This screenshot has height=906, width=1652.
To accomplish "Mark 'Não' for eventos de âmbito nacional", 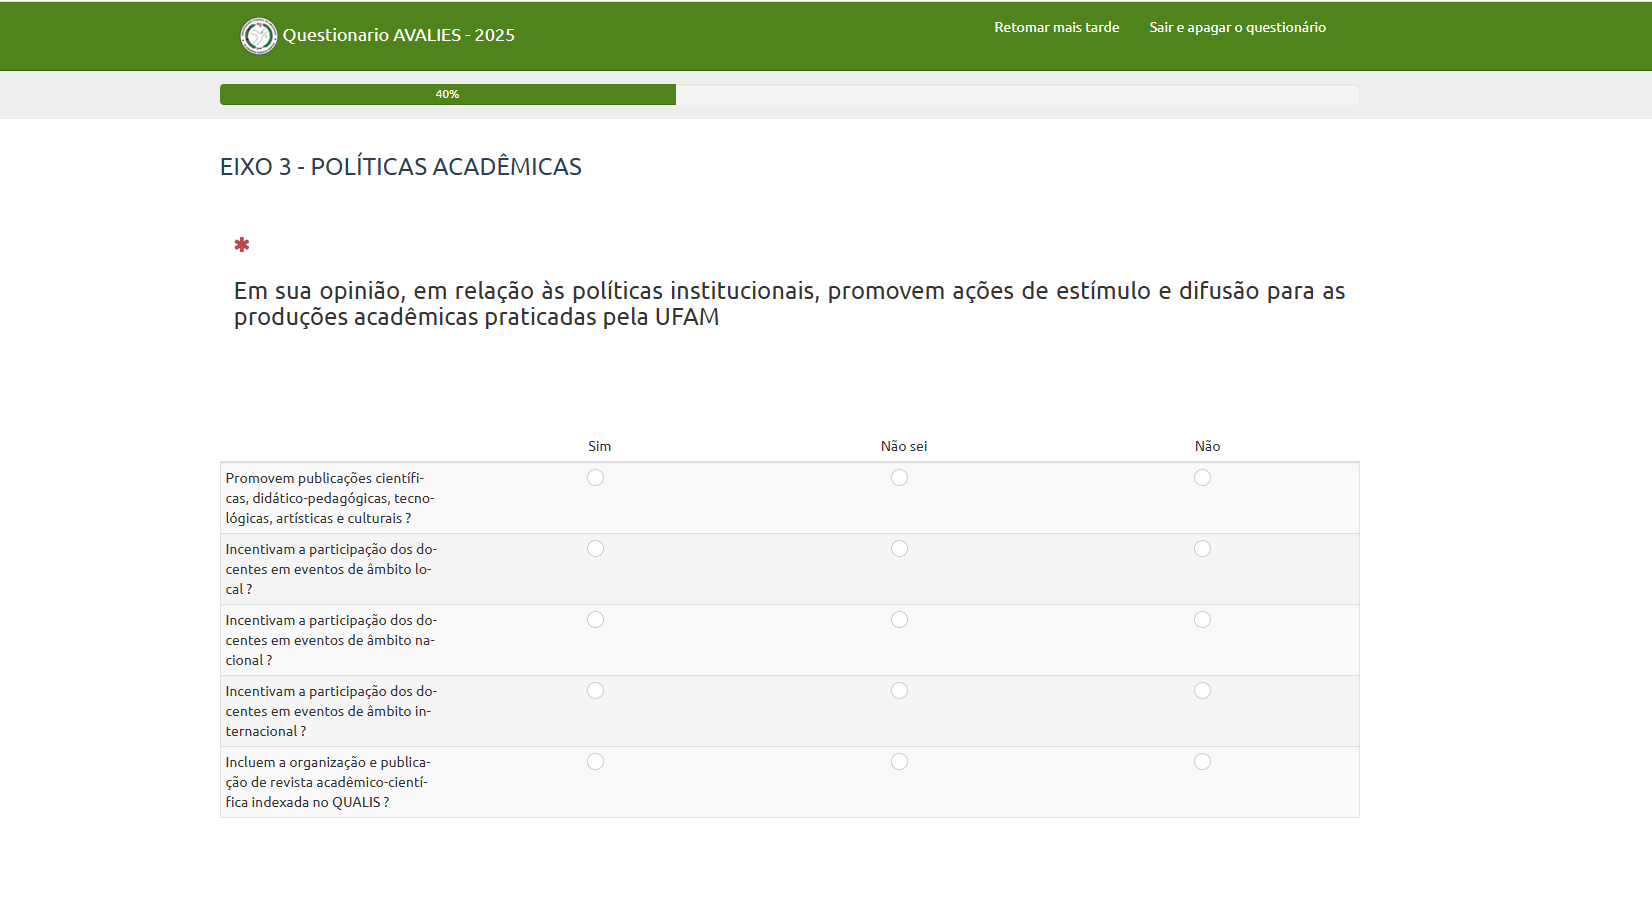I will coord(1203,620).
